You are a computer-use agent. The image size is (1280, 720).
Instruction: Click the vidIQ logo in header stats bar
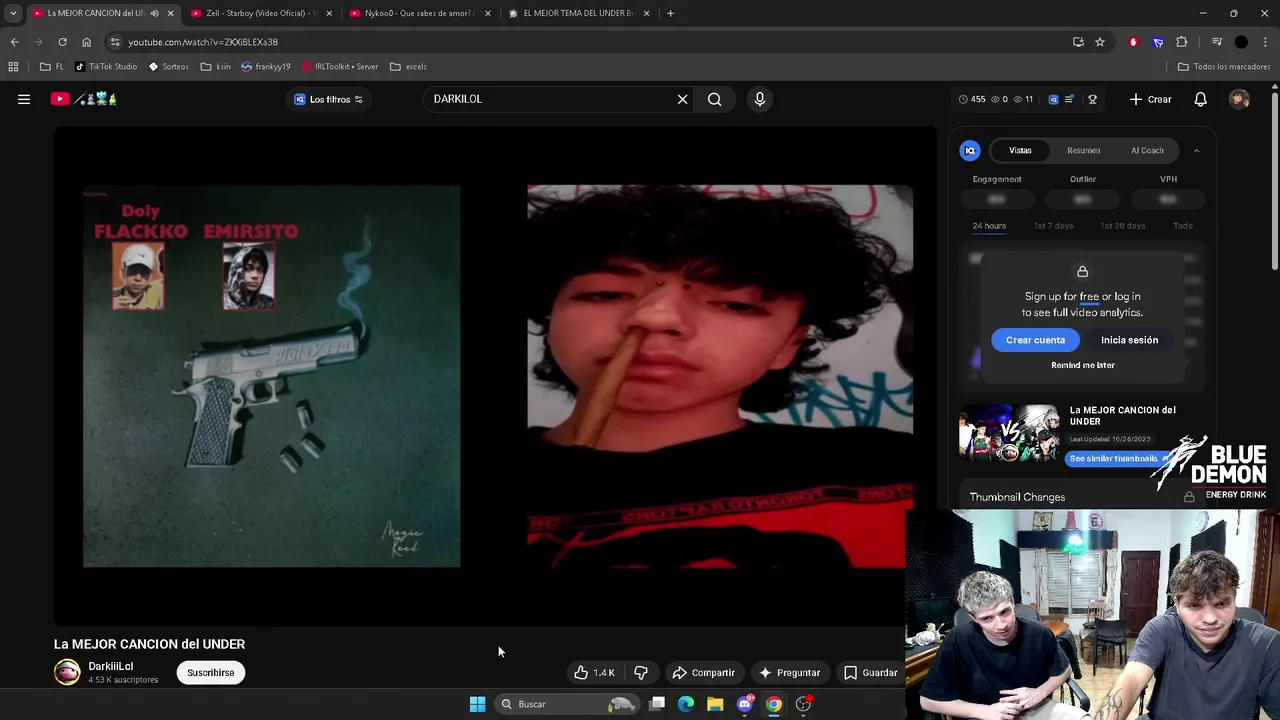(x=1053, y=99)
